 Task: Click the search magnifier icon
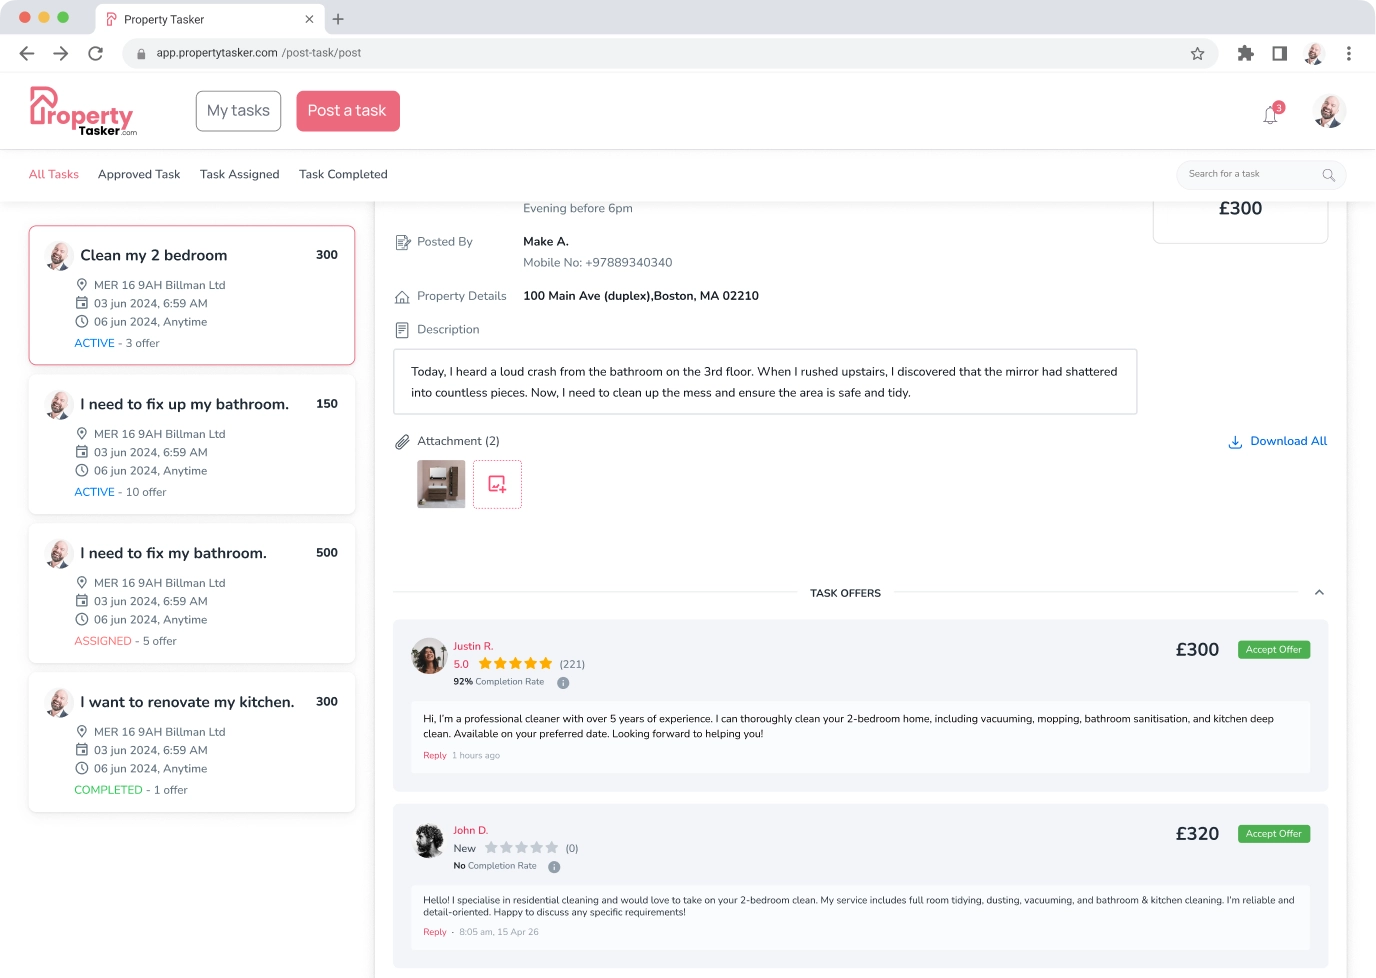[1328, 175]
